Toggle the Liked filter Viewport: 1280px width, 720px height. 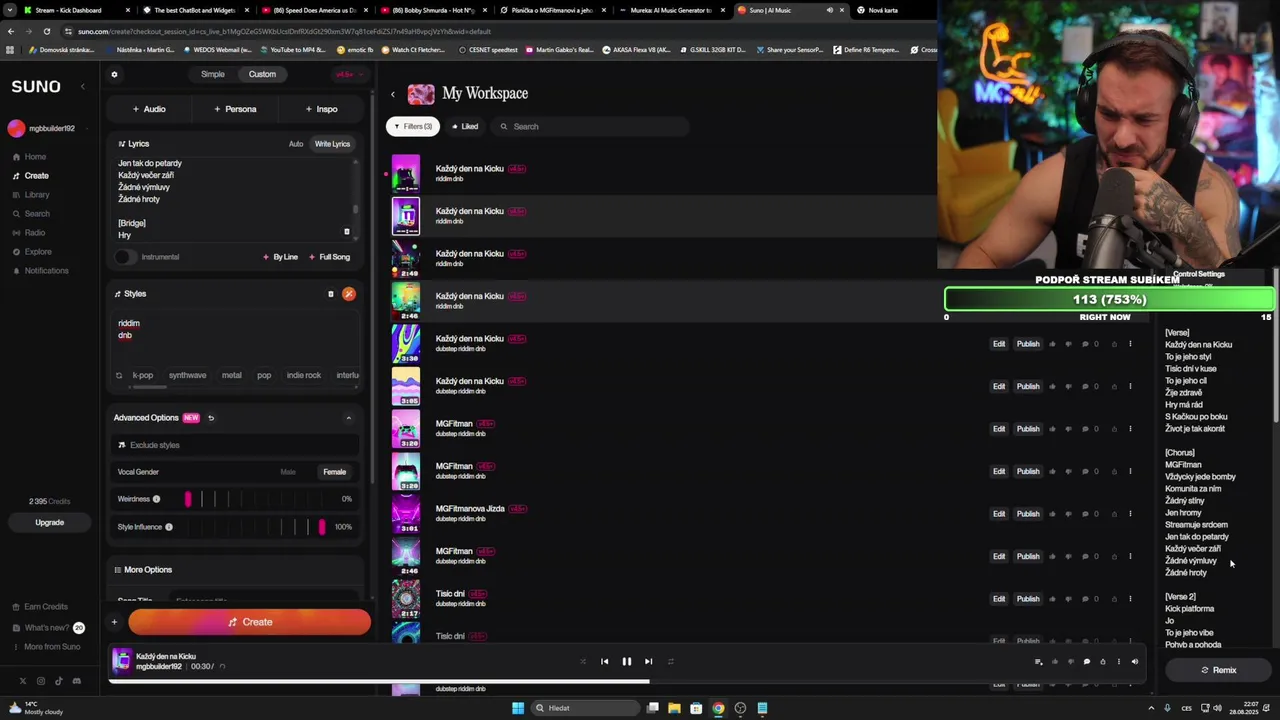[x=464, y=127]
